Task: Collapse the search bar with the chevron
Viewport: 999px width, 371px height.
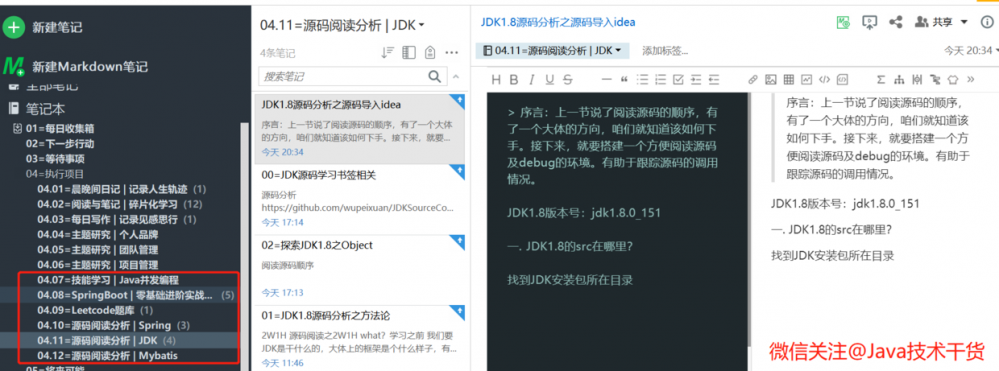Action: pos(456,76)
